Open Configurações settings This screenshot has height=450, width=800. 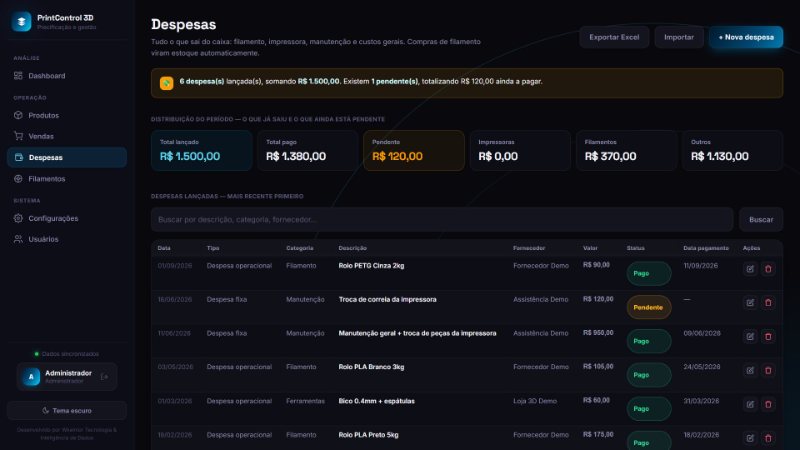point(67,218)
